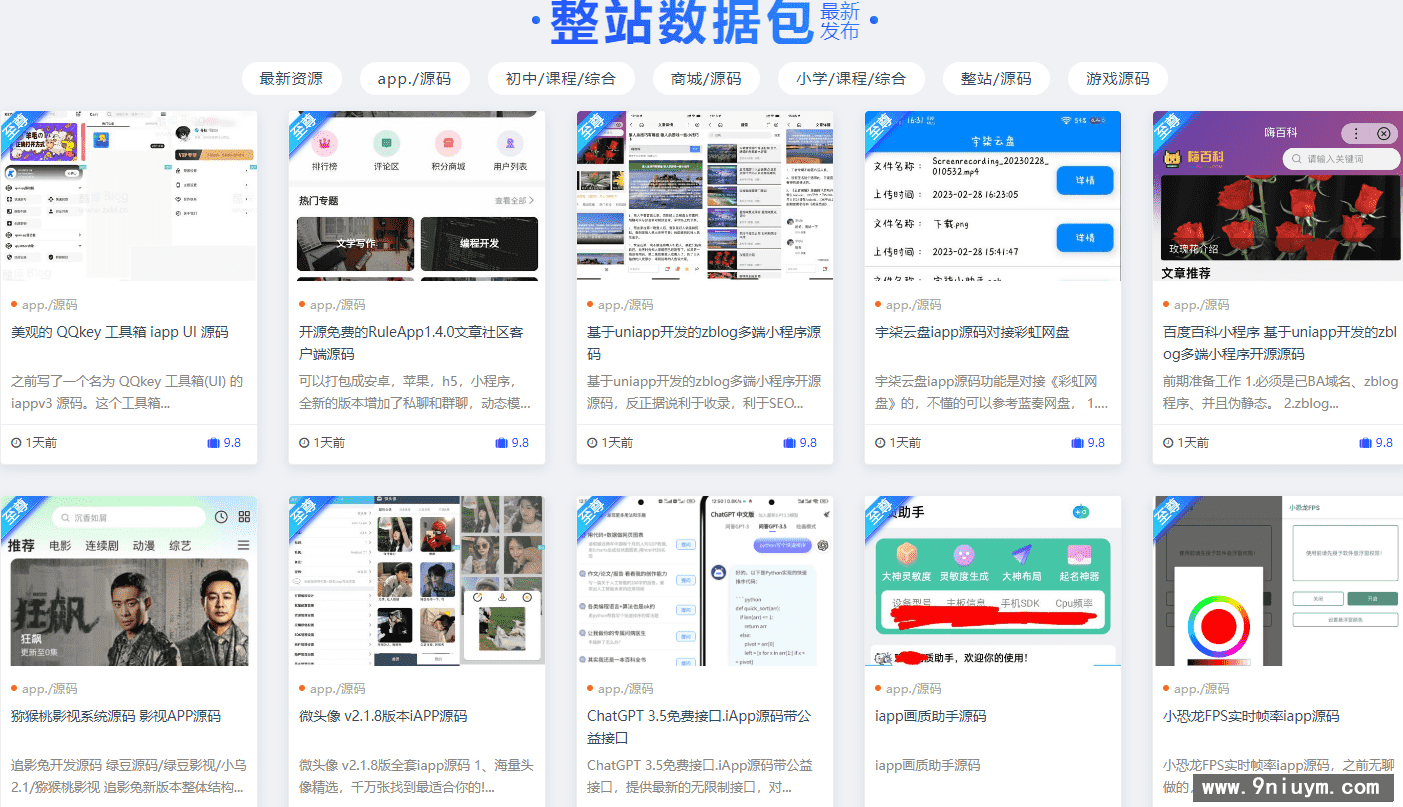Click the star icon in 微头像 preview popup

pyautogui.click(x=527, y=597)
